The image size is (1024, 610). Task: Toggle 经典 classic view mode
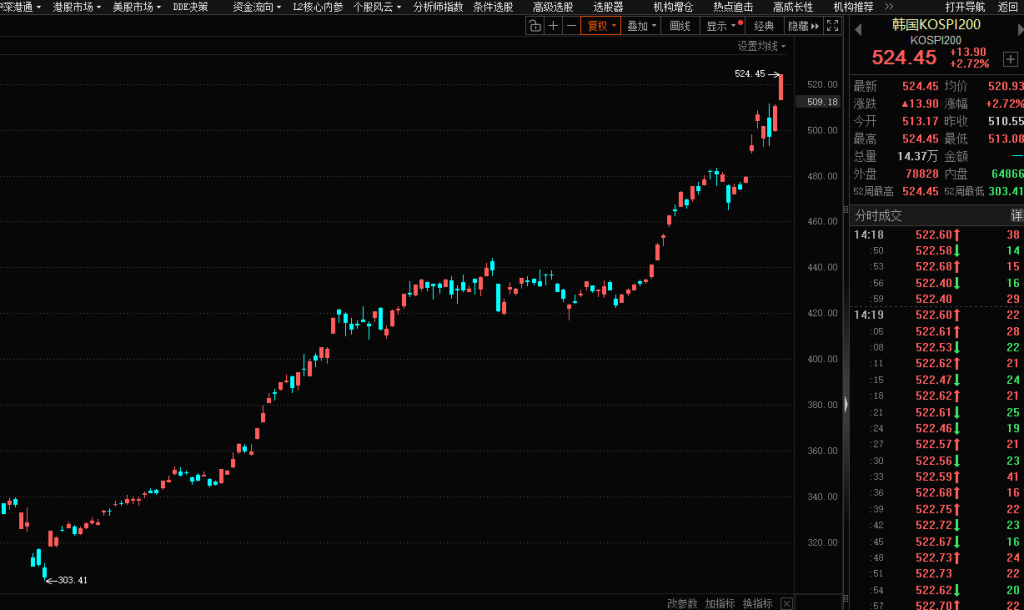764,26
